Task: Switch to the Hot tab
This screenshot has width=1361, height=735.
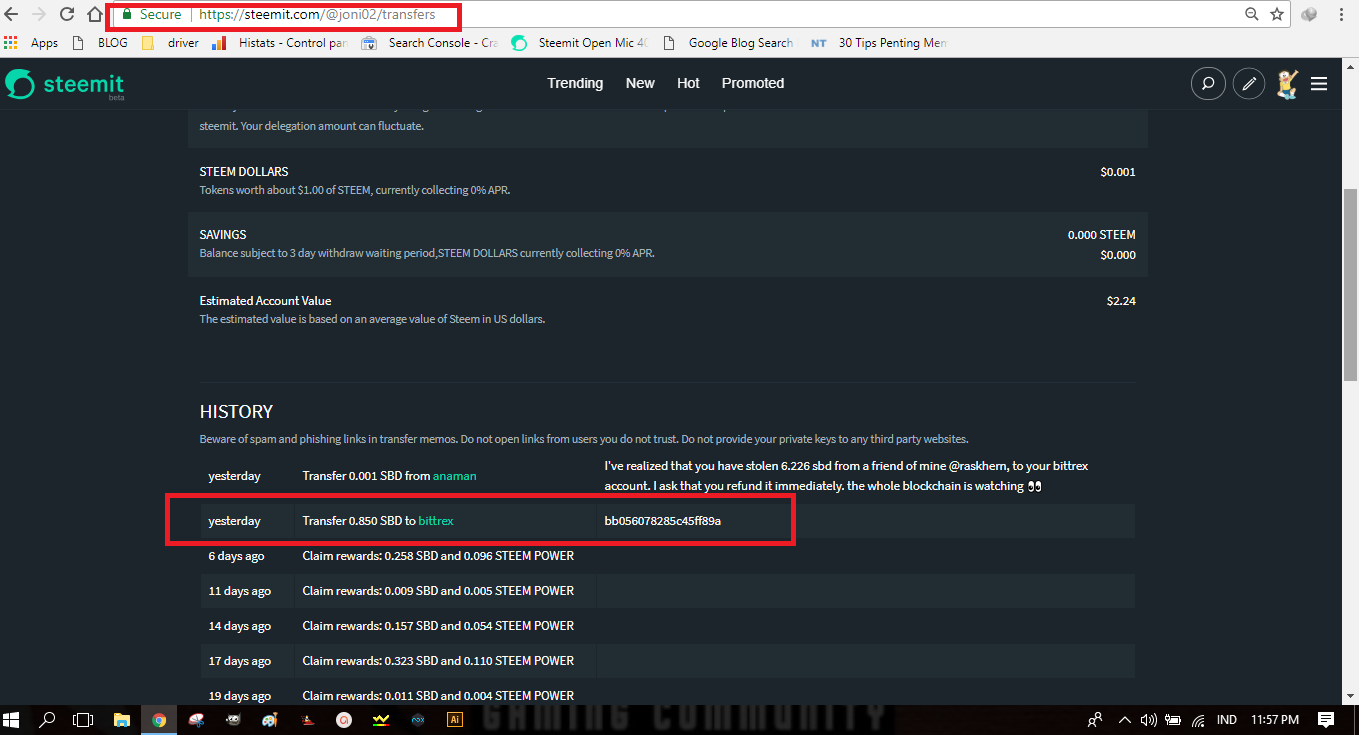Action: [688, 83]
